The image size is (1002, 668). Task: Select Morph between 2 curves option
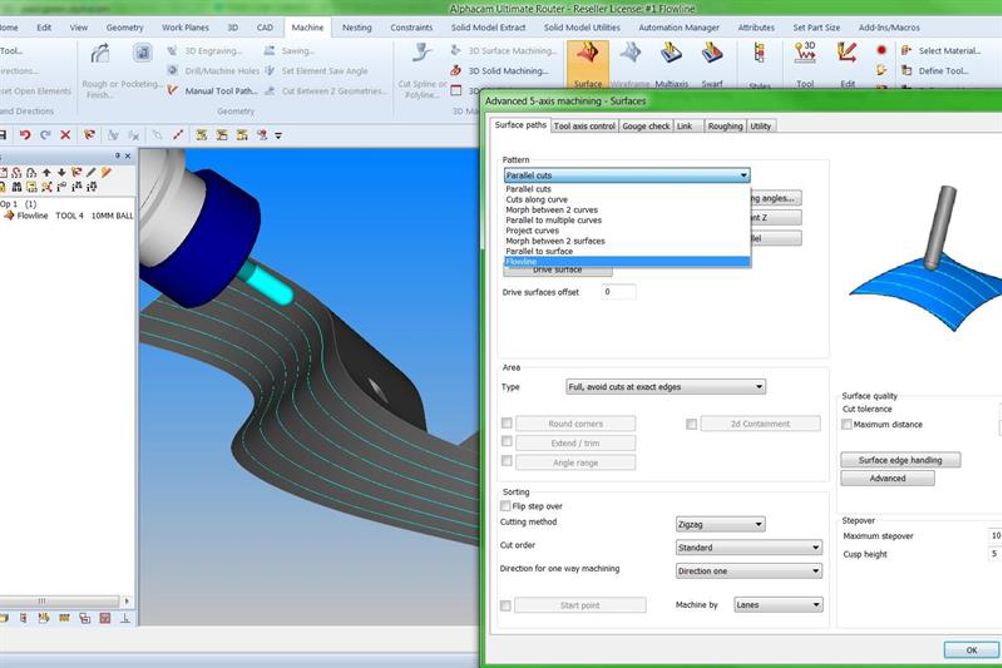tap(551, 210)
